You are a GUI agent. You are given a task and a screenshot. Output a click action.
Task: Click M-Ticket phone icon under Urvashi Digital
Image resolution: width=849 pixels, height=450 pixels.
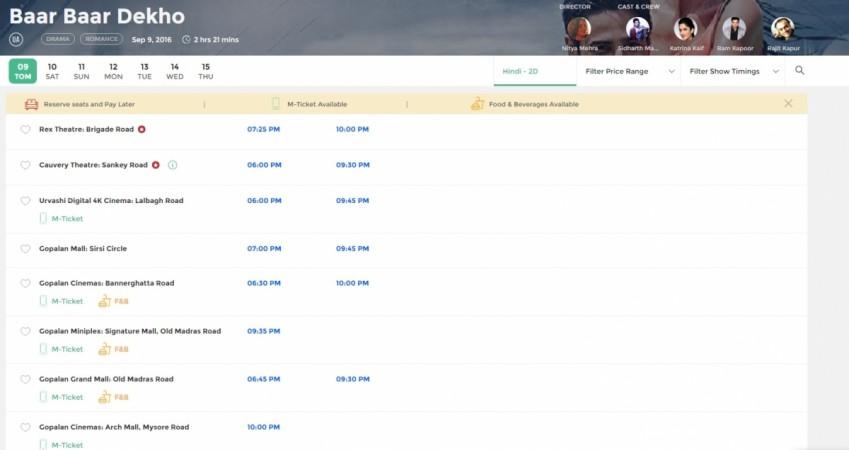click(x=43, y=218)
